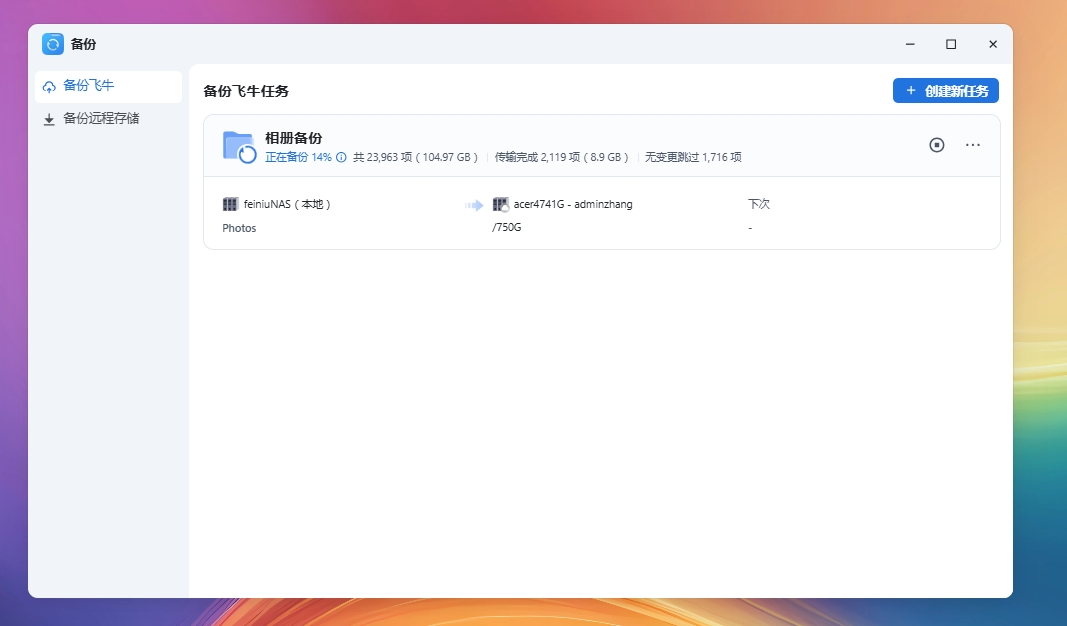This screenshot has width=1067, height=626.
Task: Click the 共 23,963 项 total text
Action: coord(416,157)
